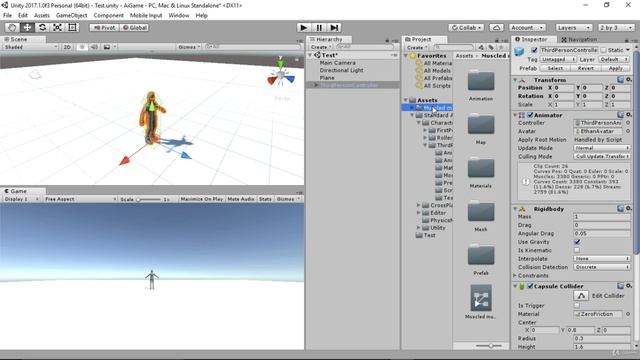Toggle the Pivot button
The height and width of the screenshot is (360, 640).
pos(104,27)
